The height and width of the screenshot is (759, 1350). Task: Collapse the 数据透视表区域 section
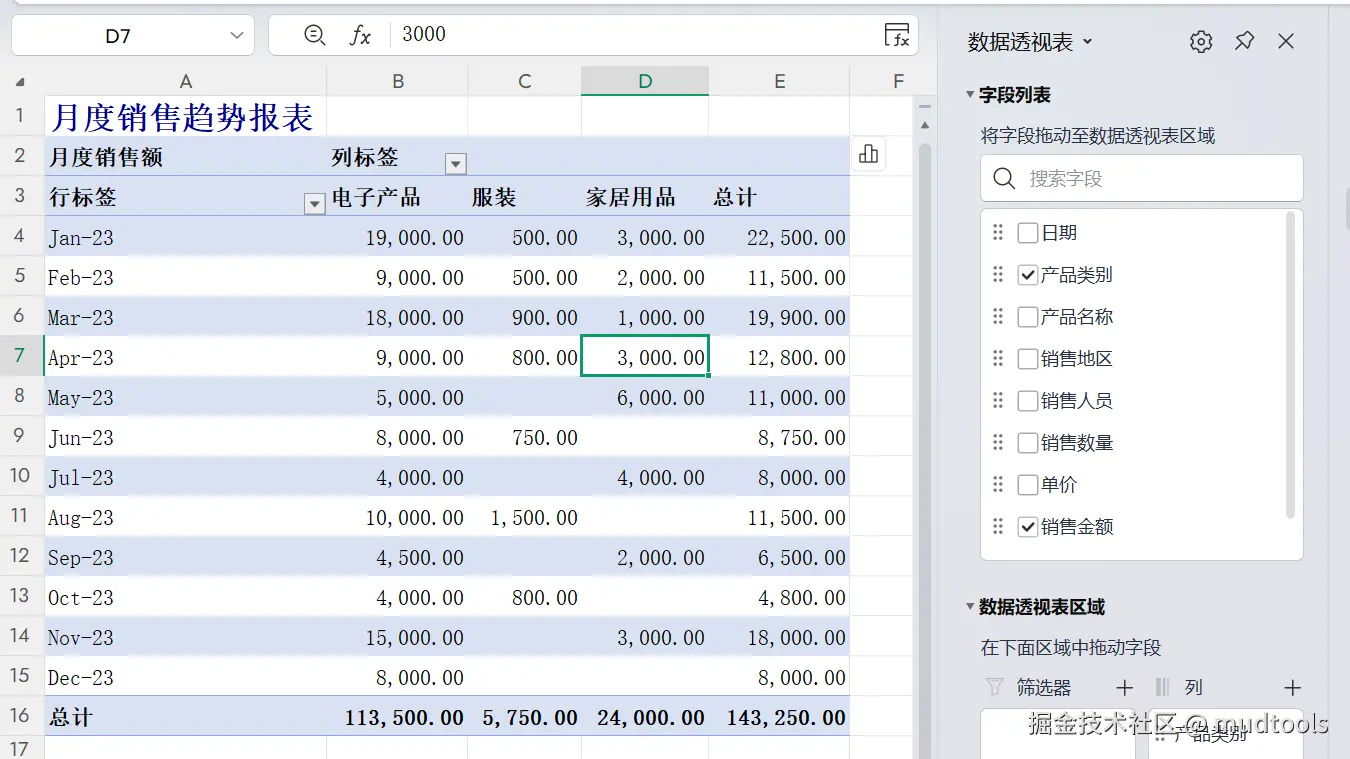tap(970, 607)
